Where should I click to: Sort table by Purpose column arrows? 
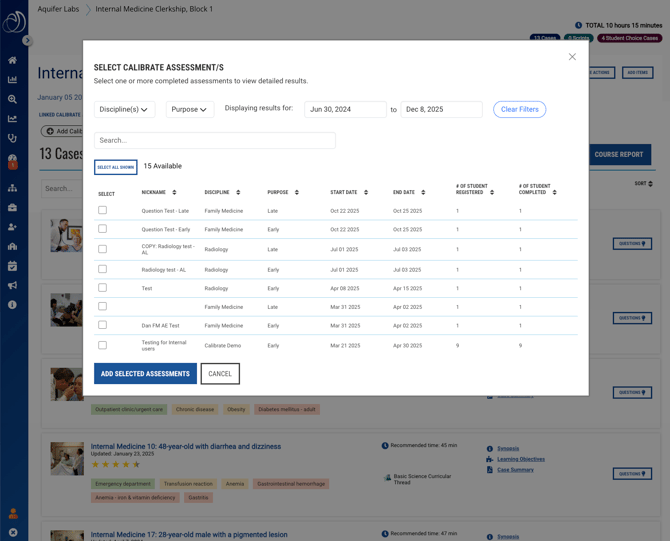coord(297,192)
